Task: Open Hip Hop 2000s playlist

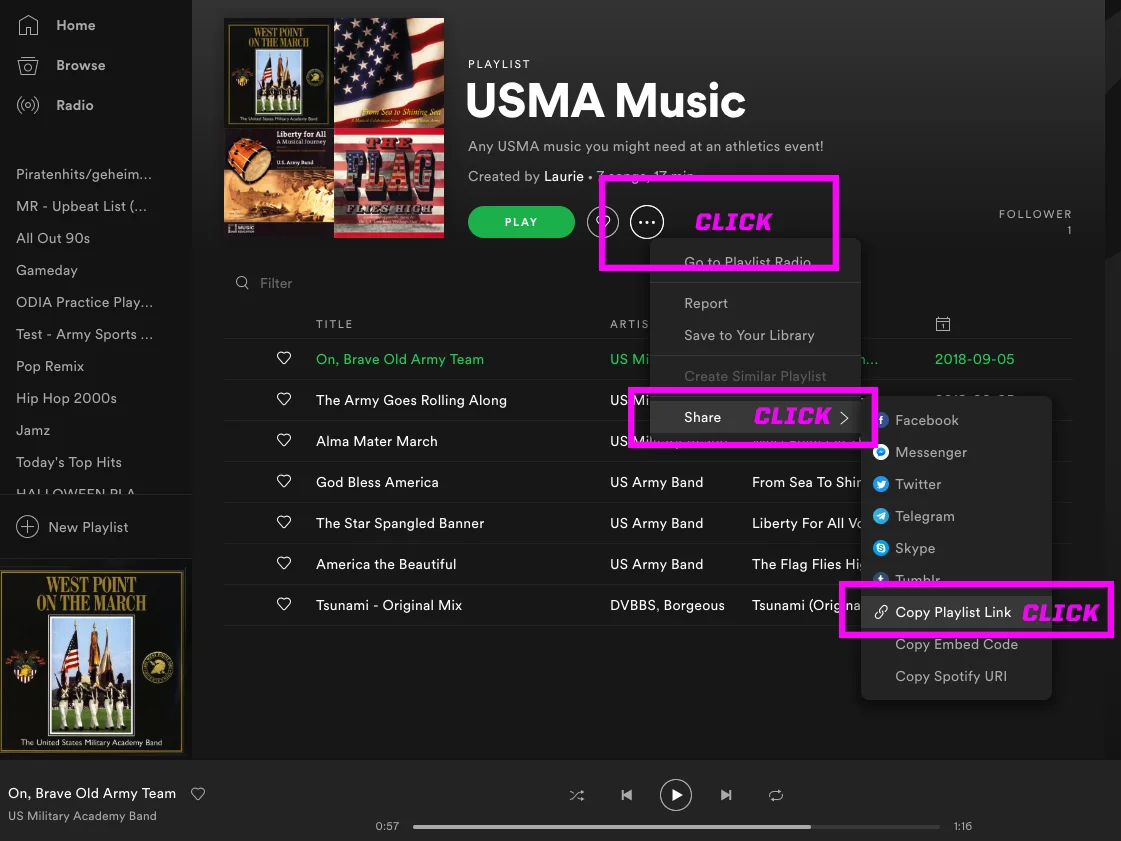Action: pyautogui.click(x=66, y=398)
